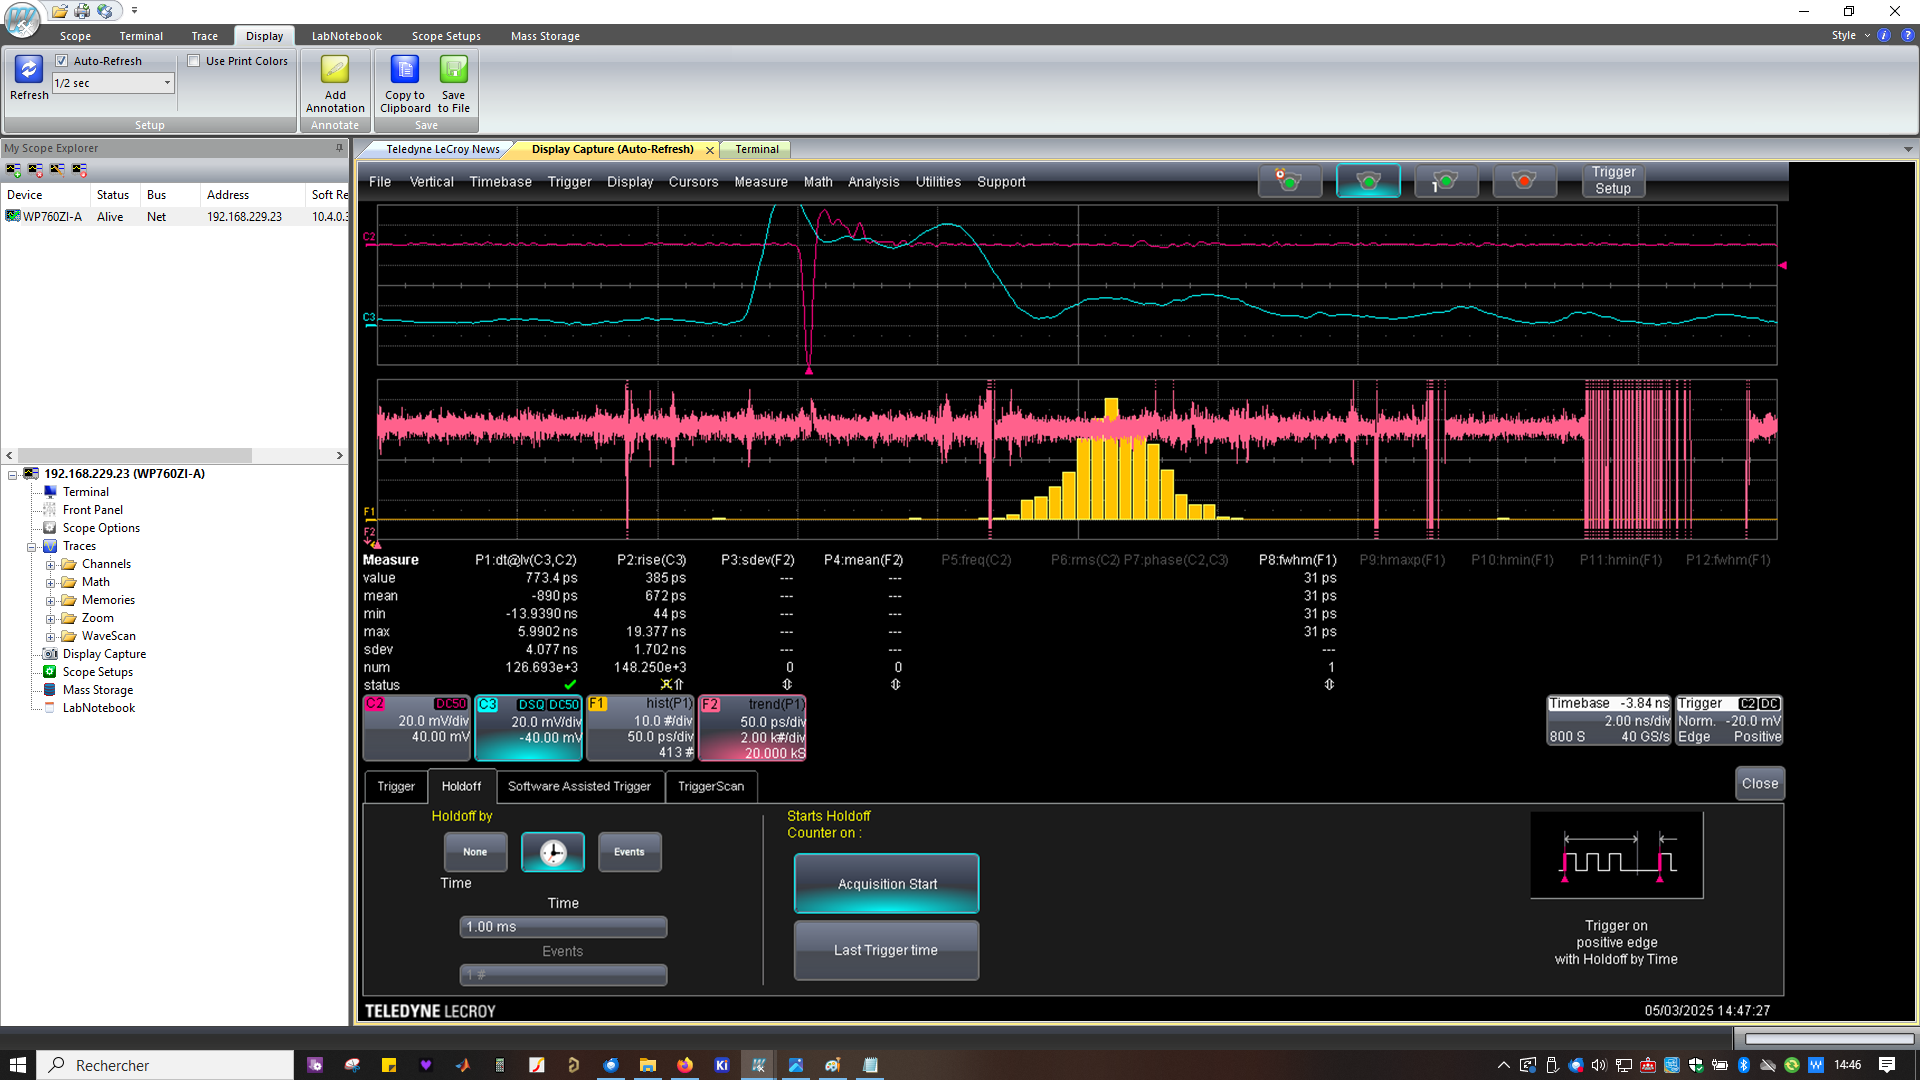Open the 1/2 sec refresh interval dropdown
The image size is (1920, 1080).
[x=167, y=83]
